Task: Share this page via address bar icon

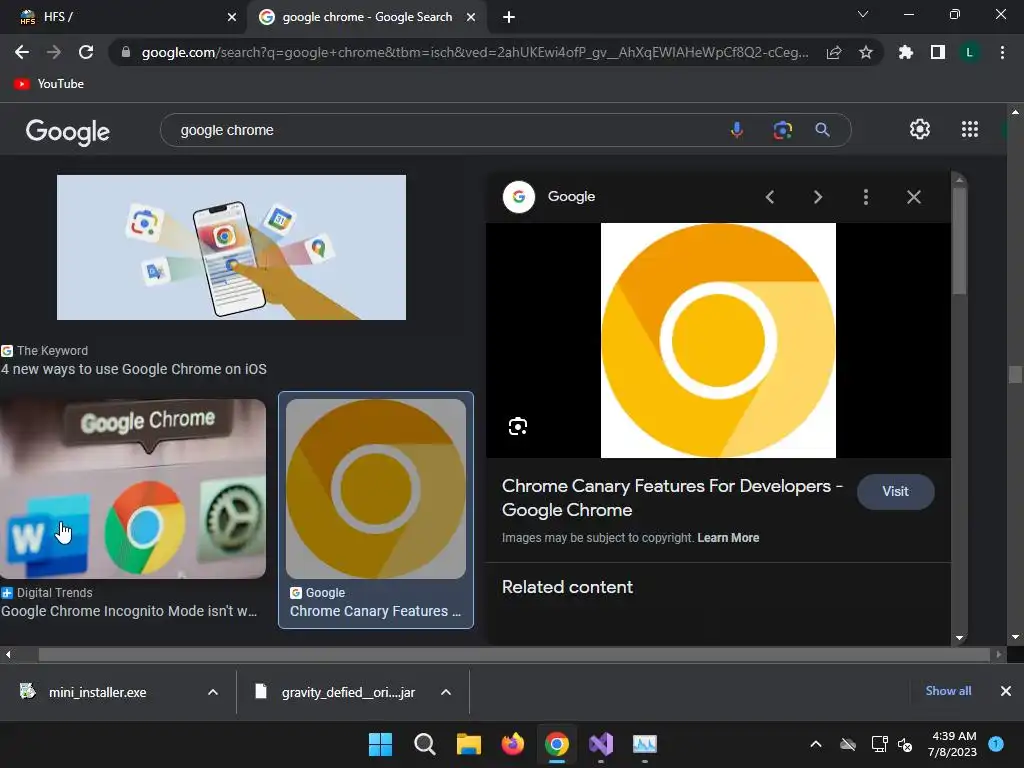Action: click(834, 52)
